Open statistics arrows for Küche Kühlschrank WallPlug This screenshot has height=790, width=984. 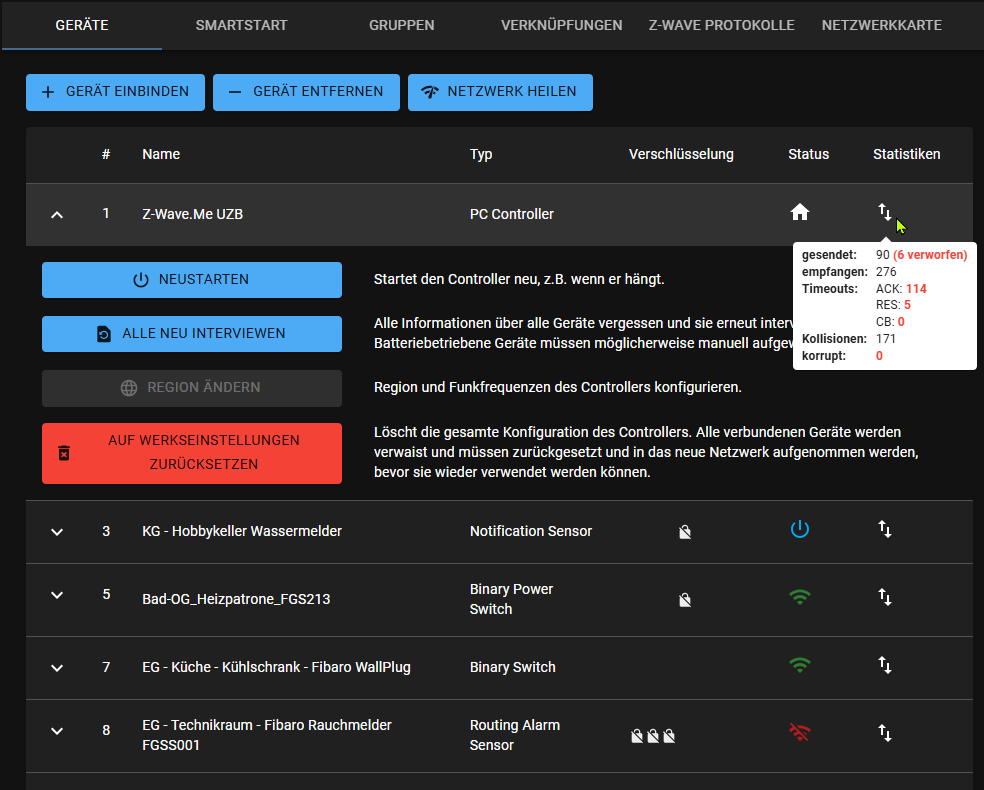pos(885,665)
